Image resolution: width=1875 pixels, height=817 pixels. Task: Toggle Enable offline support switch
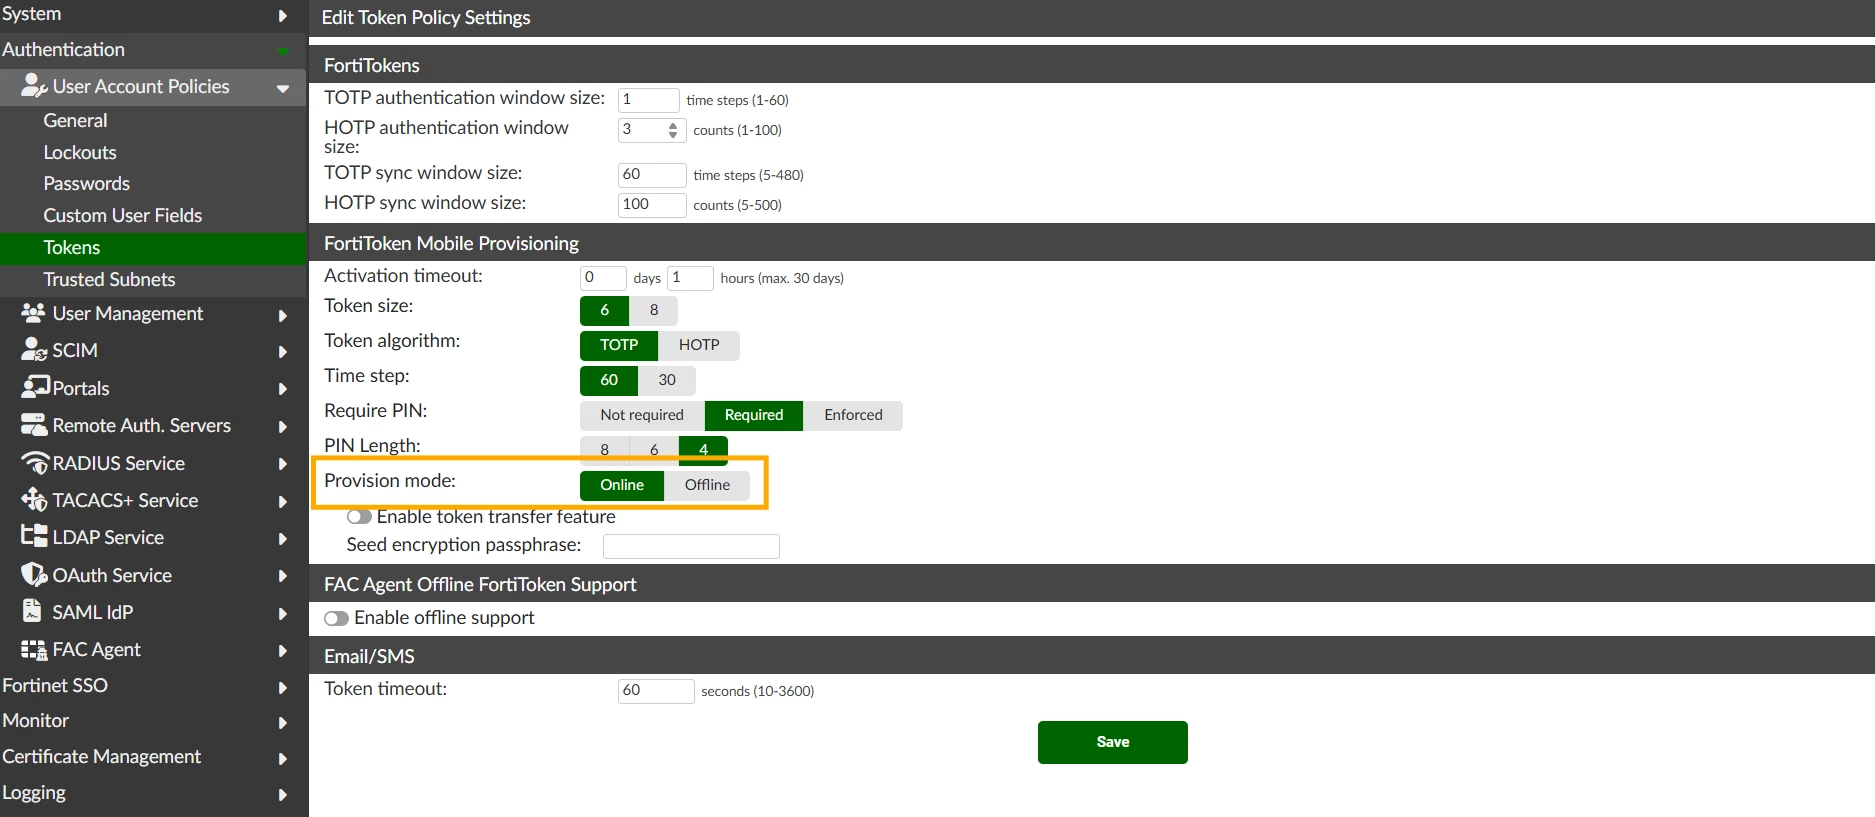pyautogui.click(x=336, y=618)
